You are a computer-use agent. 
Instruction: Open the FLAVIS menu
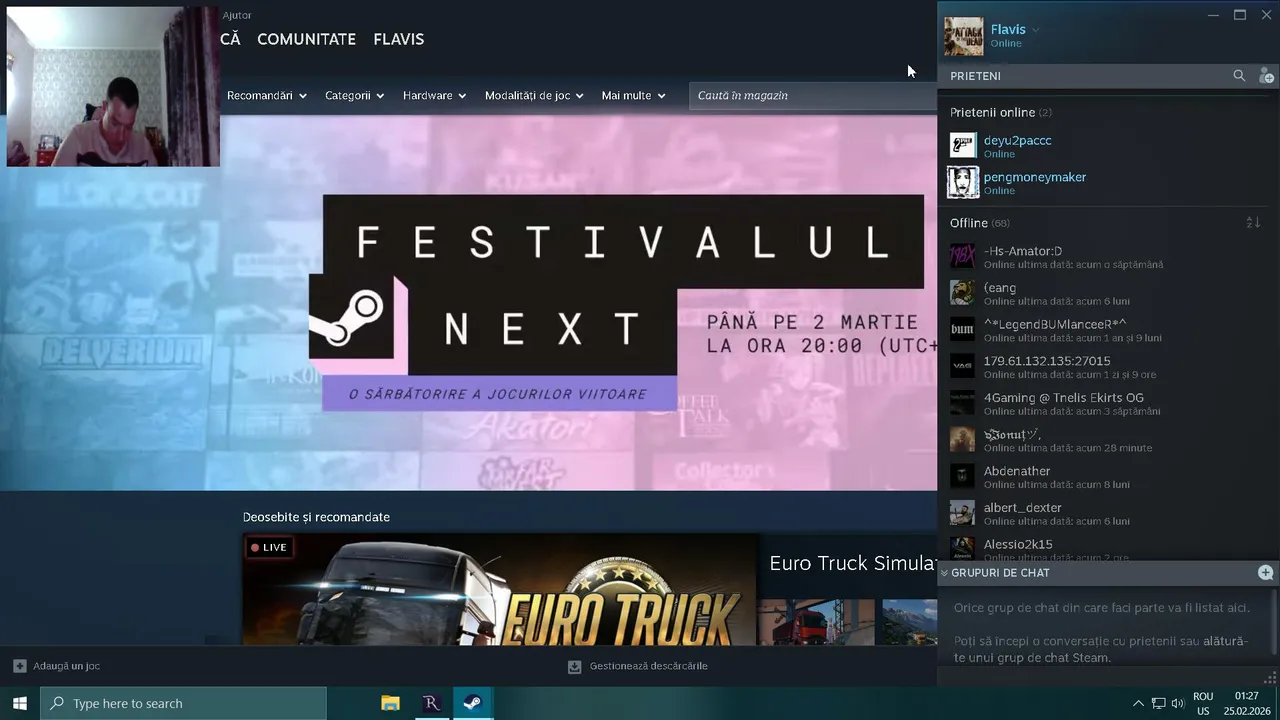398,39
